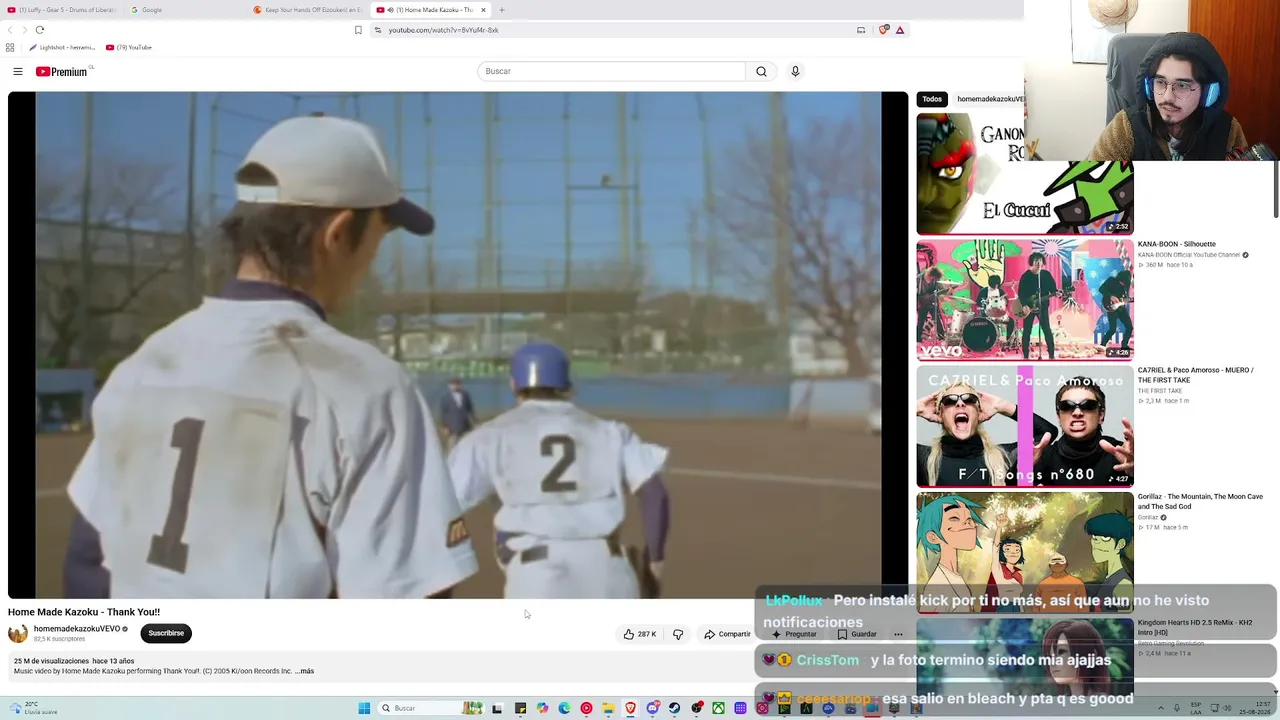Open KANA-BOON - Silhouette title link
This screenshot has width=1280, height=720.
pyautogui.click(x=1177, y=244)
